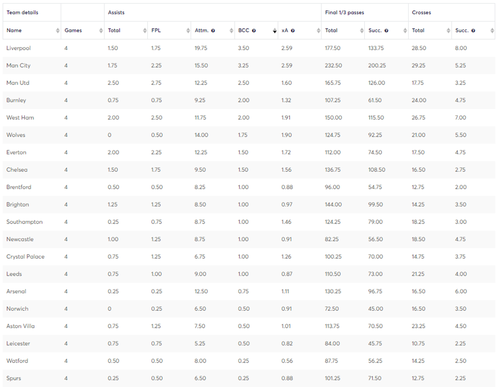This screenshot has width=500, height=387.
Task: Click Arsenal's xA value 1.11
Action: pos(285,291)
